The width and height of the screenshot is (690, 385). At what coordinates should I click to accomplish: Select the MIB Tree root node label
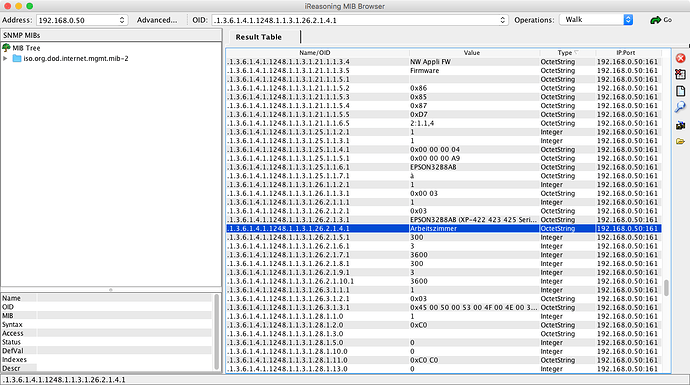(x=26, y=48)
